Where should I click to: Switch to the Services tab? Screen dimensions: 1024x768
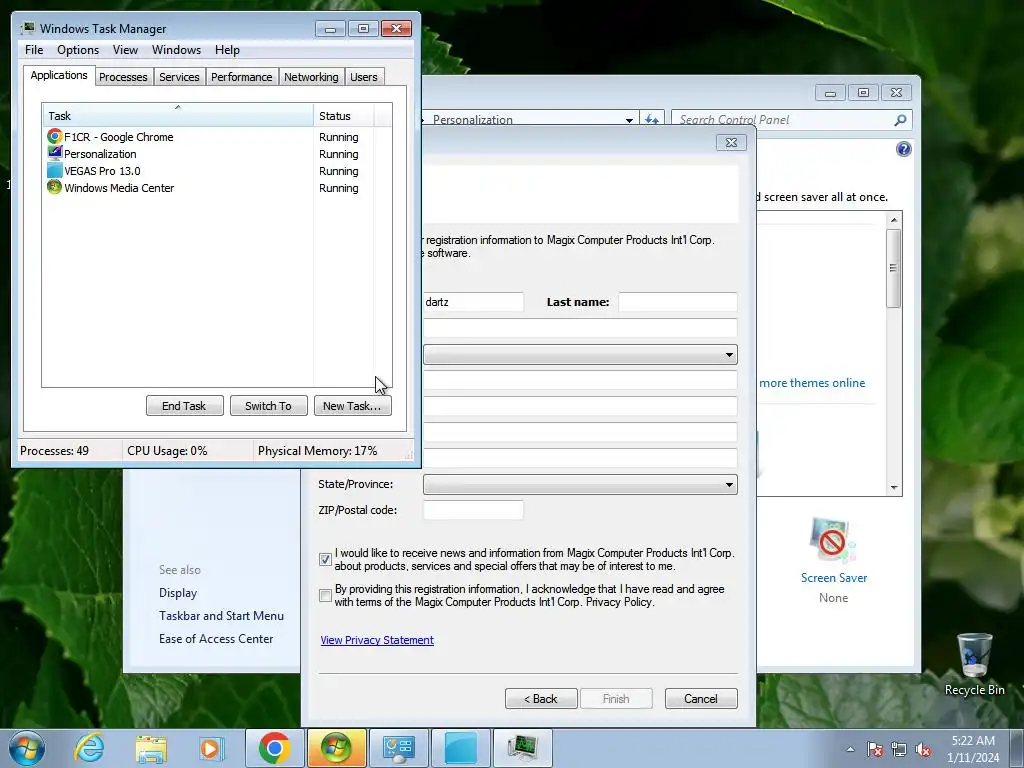pyautogui.click(x=179, y=77)
